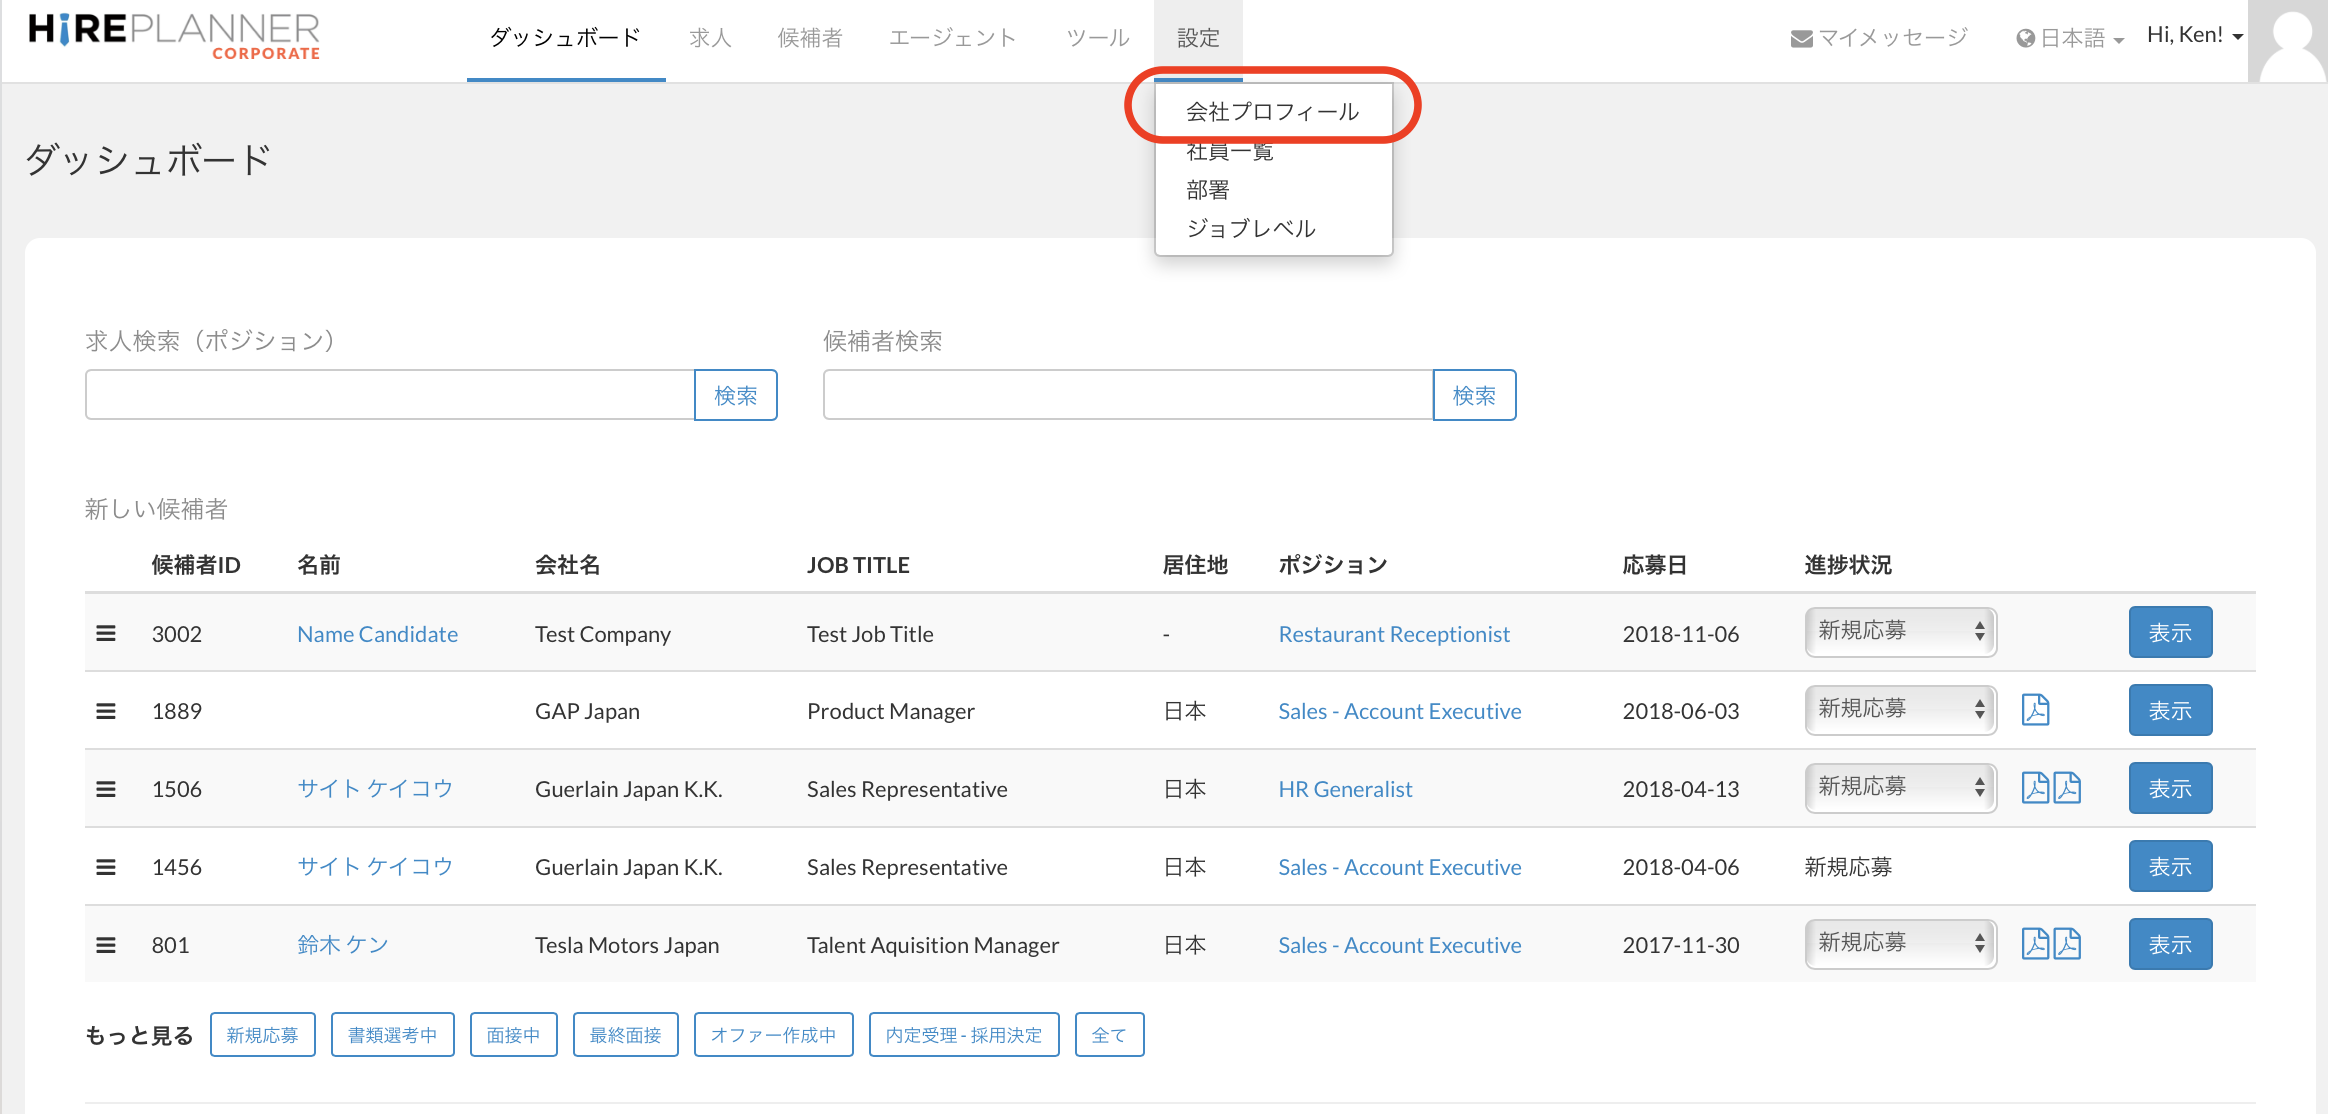The width and height of the screenshot is (2328, 1114).
Task: Open first PDF document of candidate 1506
Action: pyautogui.click(x=2035, y=788)
